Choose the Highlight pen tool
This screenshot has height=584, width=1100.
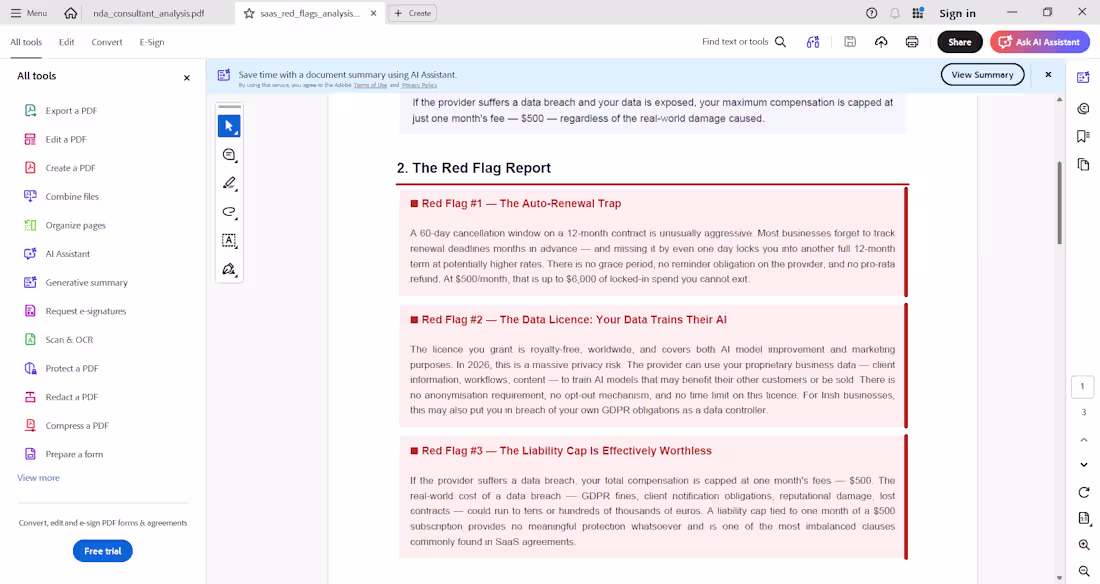point(229,183)
